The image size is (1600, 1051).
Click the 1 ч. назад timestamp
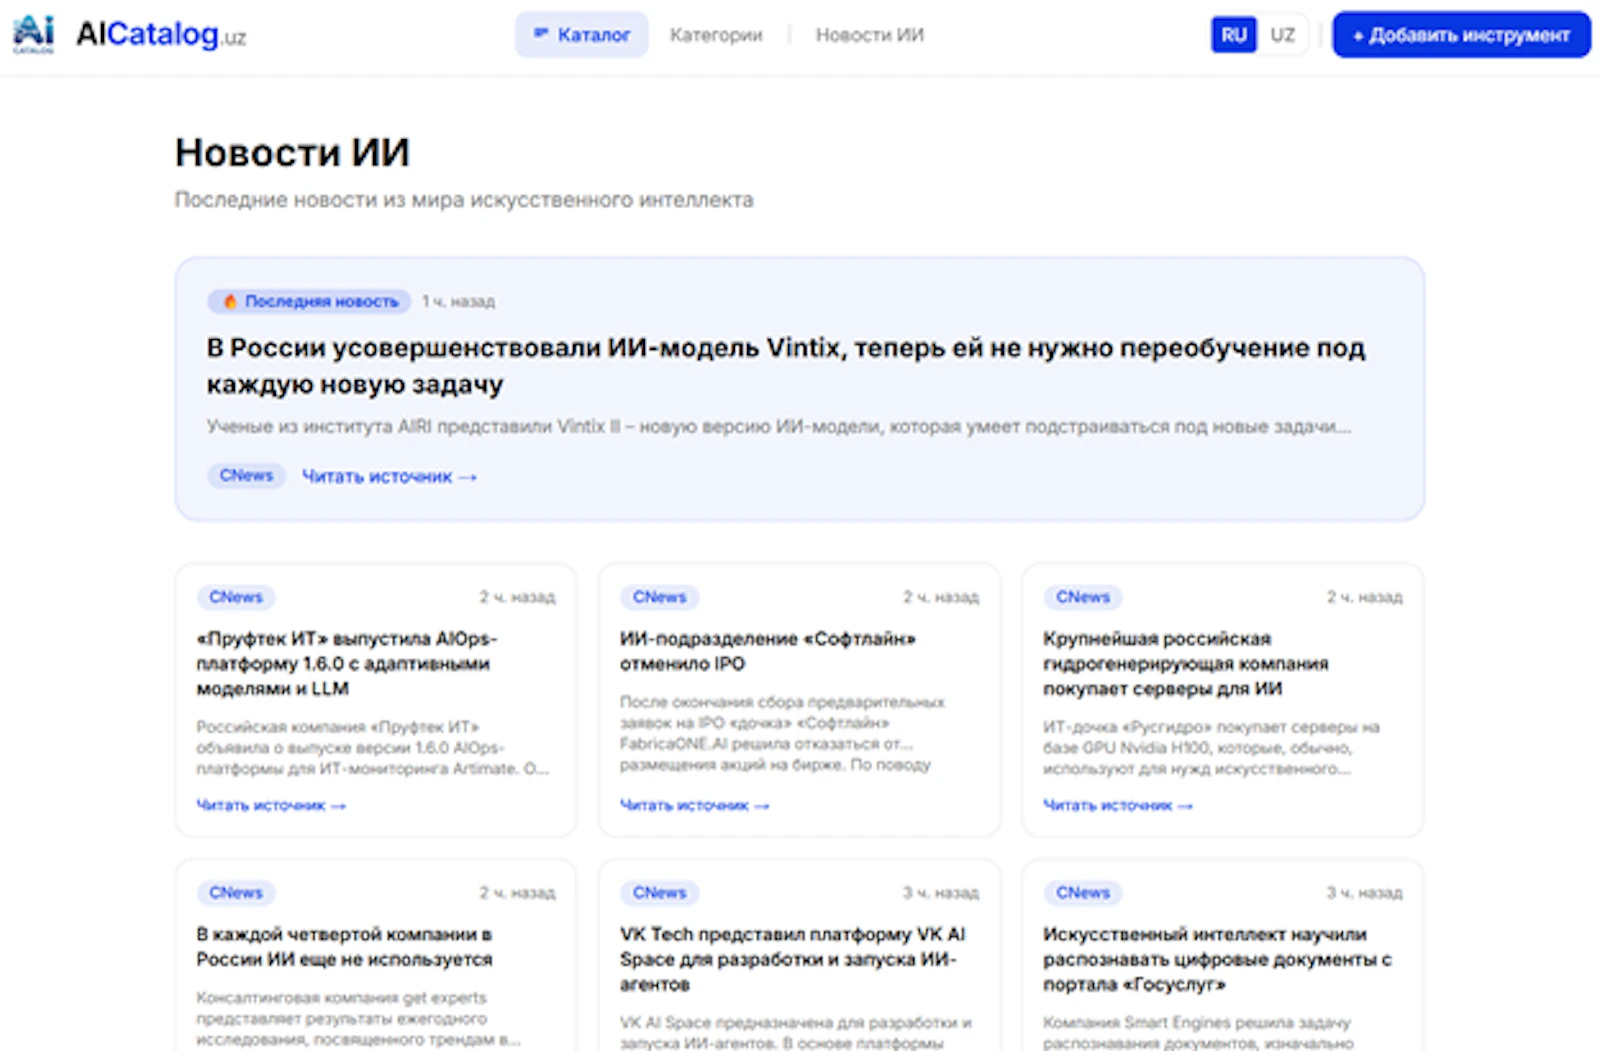458,301
